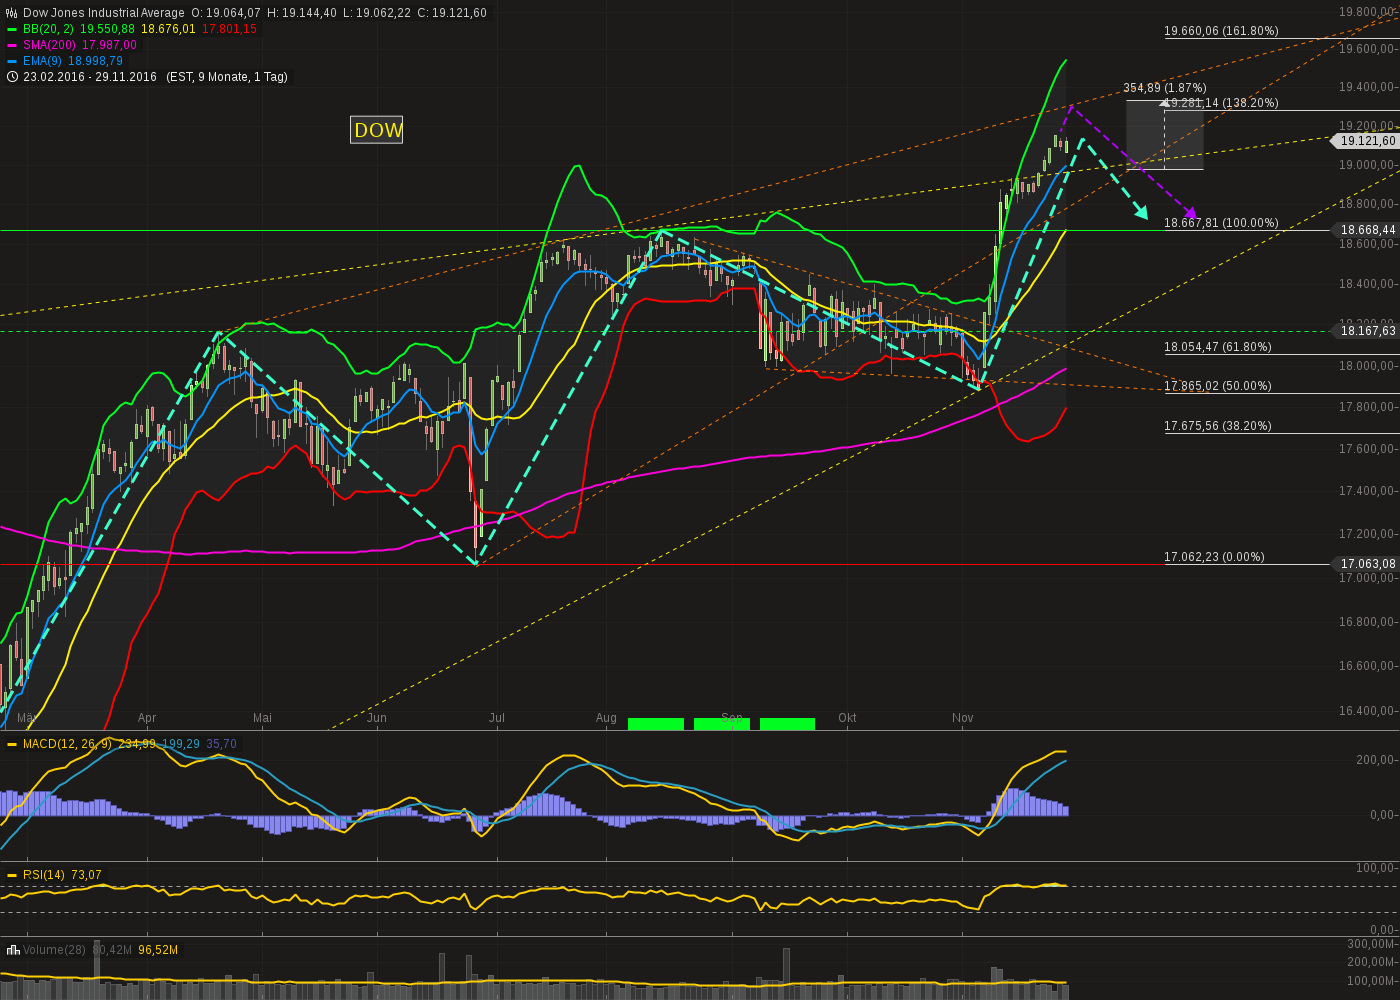Click the grey measurement box near 19.200
The image size is (1400, 1000).
(1164, 135)
